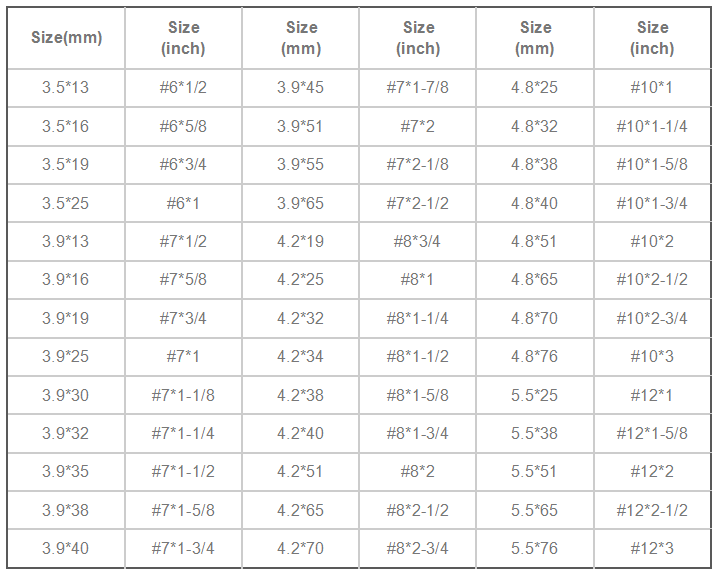
Task: Click the #12*3 cell
Action: coord(652,548)
